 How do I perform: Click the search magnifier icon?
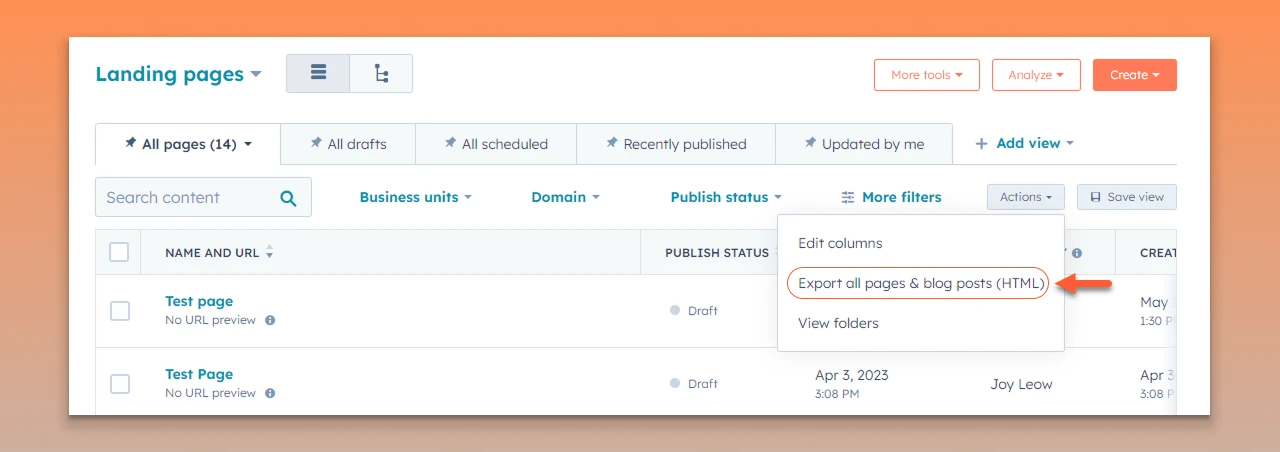click(288, 198)
